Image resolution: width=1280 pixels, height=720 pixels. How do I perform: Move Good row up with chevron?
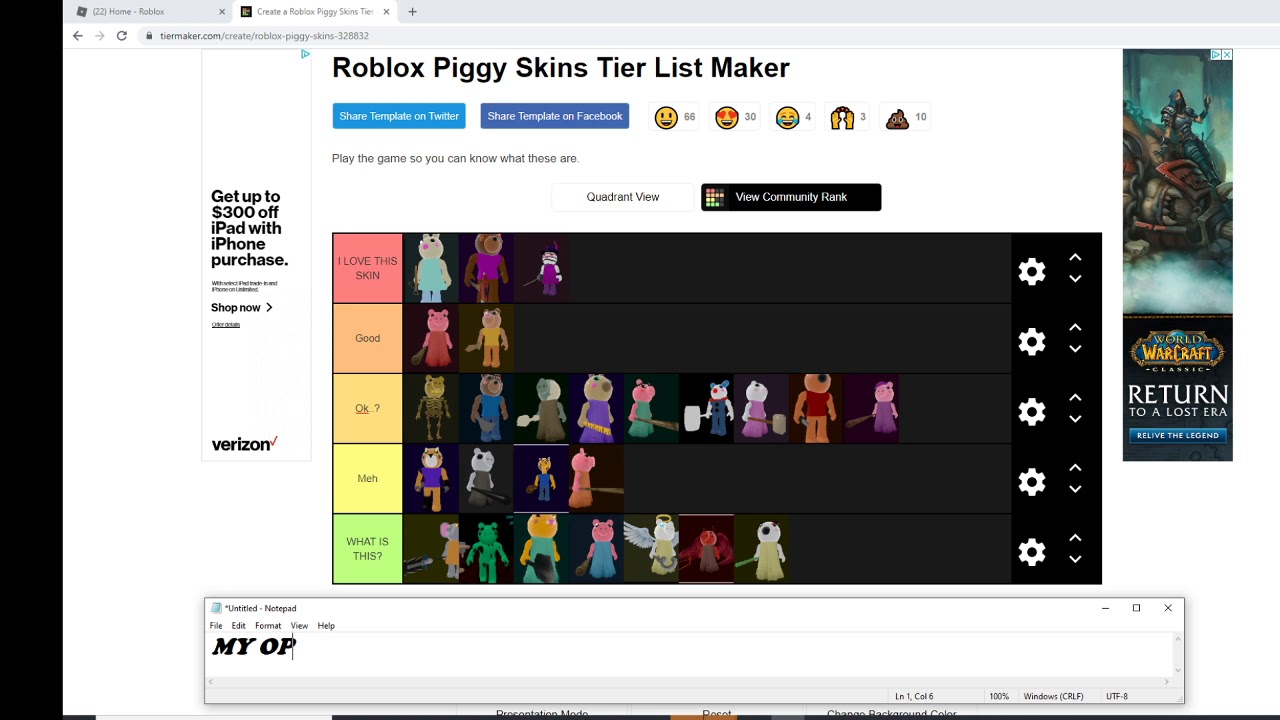point(1075,328)
